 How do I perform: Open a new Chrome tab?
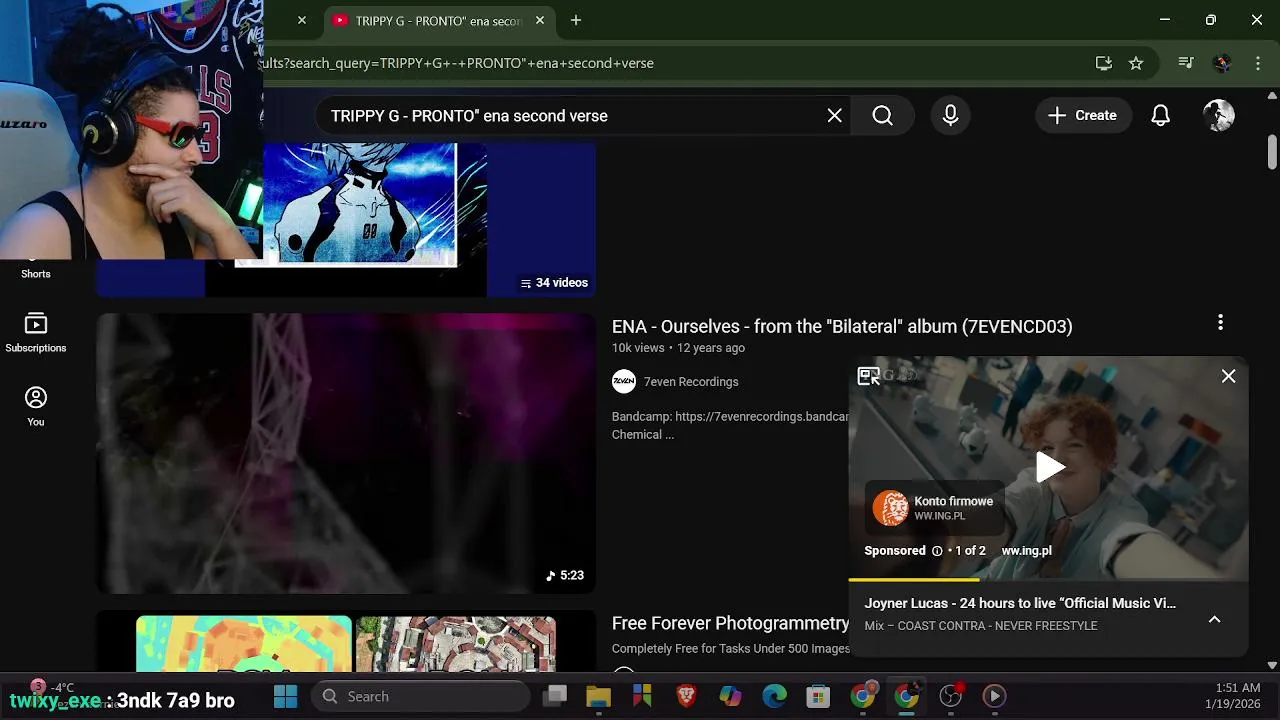[575, 20]
